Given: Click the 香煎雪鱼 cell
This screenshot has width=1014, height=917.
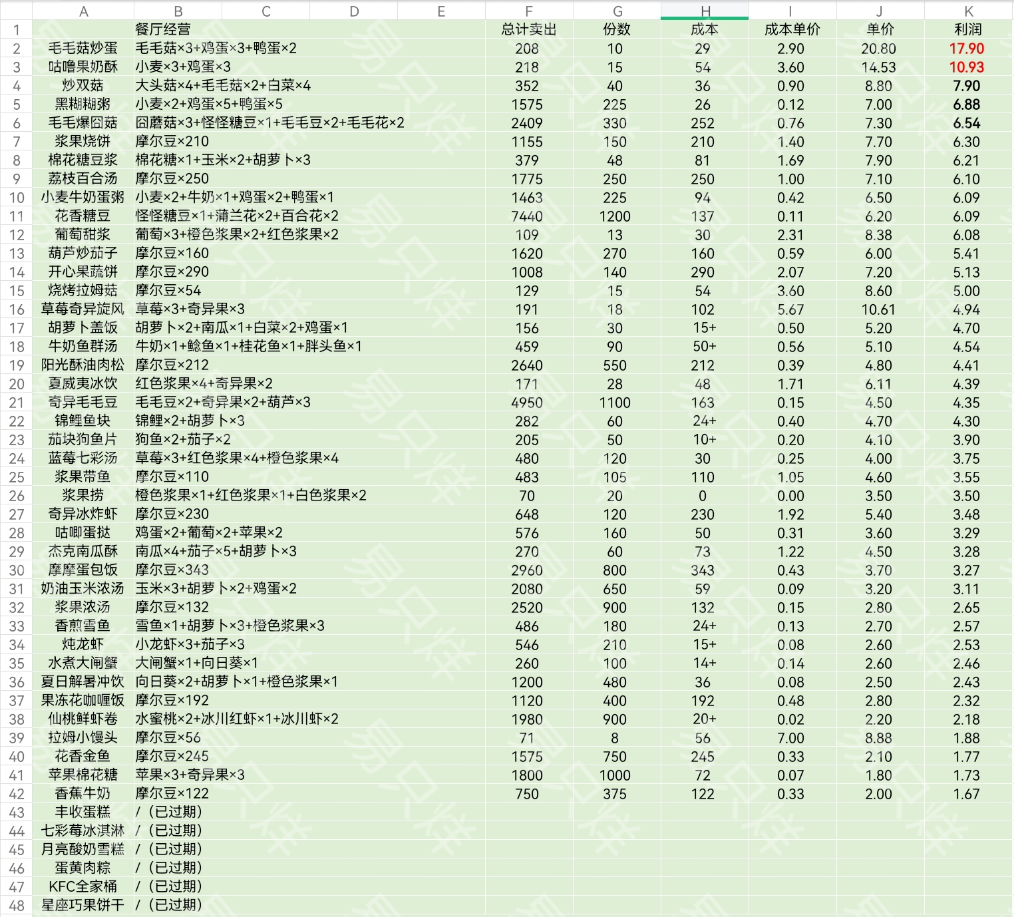Looking at the screenshot, I should click(83, 626).
